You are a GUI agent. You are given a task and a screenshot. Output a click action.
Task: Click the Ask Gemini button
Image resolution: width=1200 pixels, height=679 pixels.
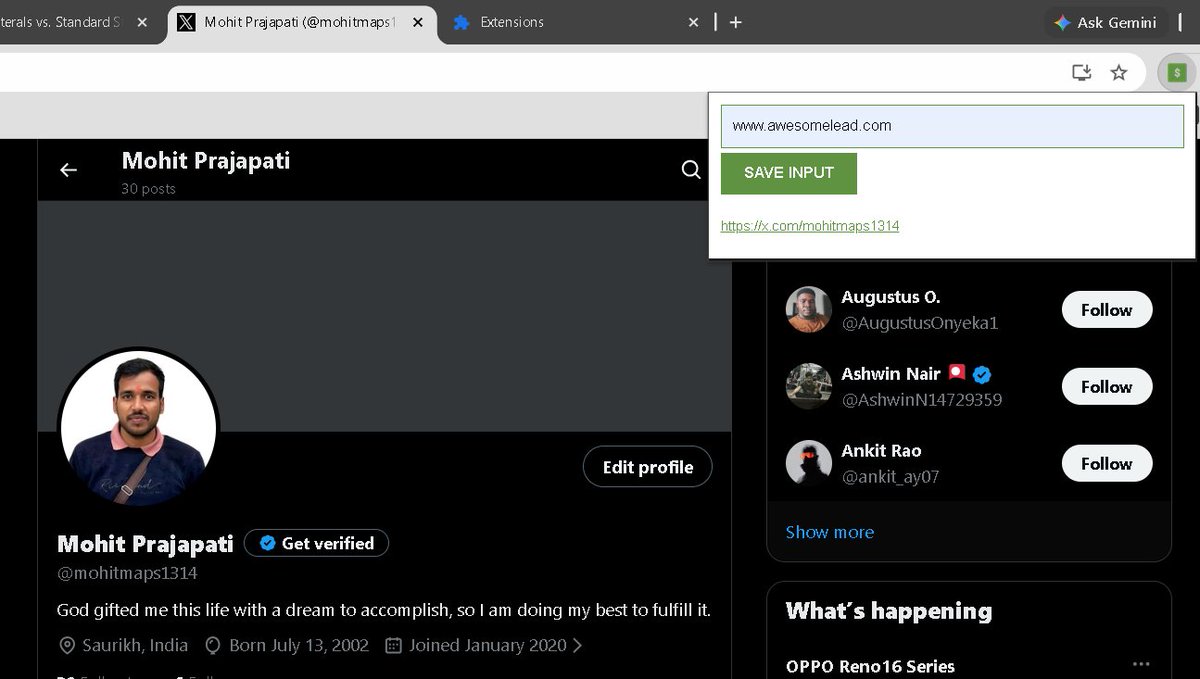pyautogui.click(x=1105, y=22)
